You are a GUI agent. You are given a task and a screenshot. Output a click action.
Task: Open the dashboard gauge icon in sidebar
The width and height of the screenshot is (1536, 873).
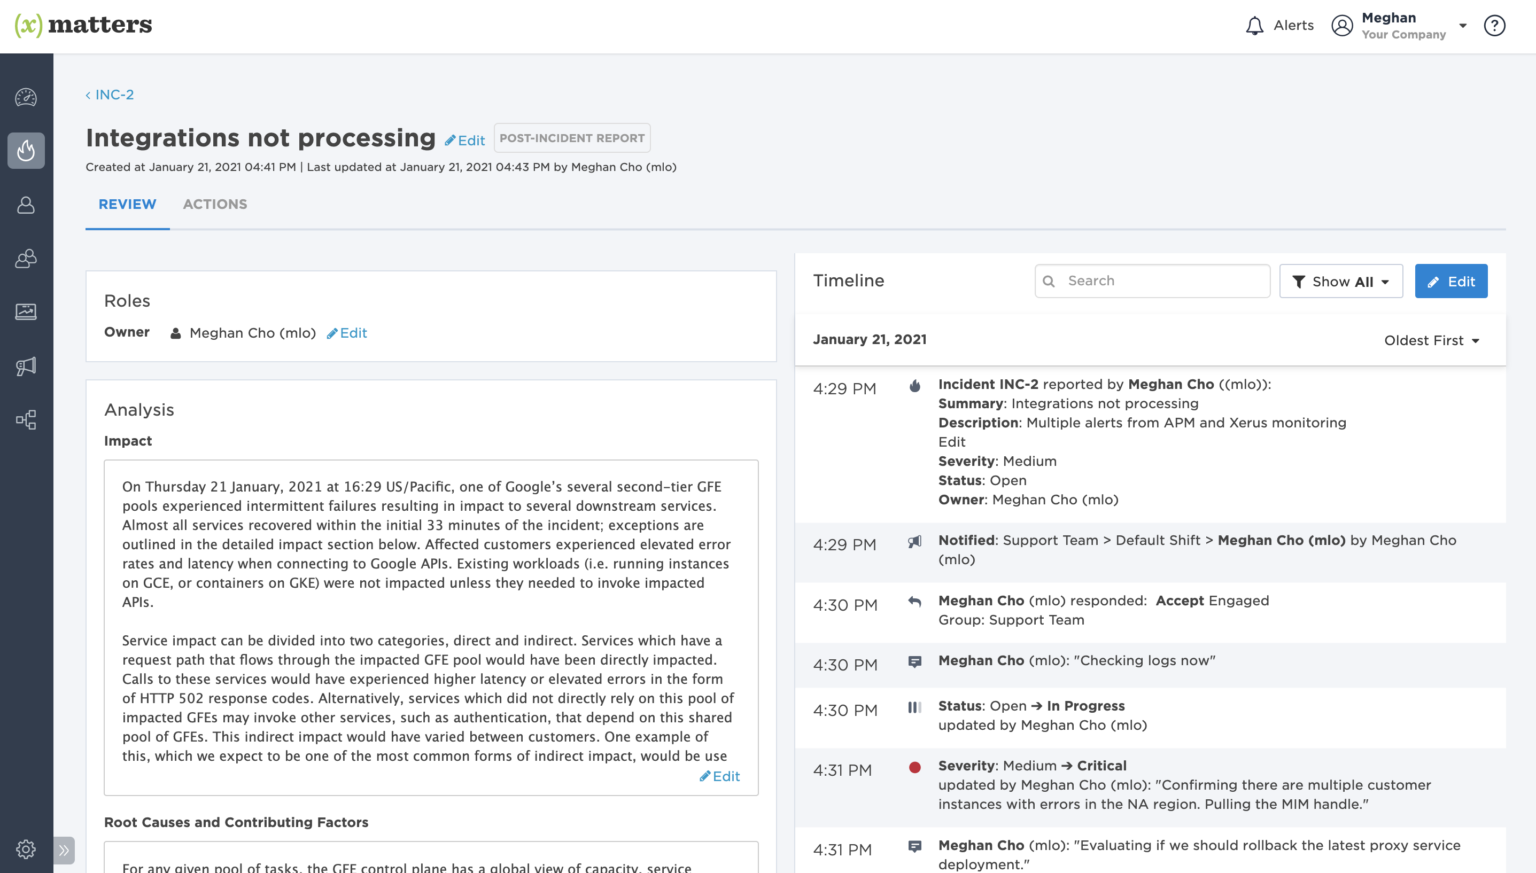(26, 97)
